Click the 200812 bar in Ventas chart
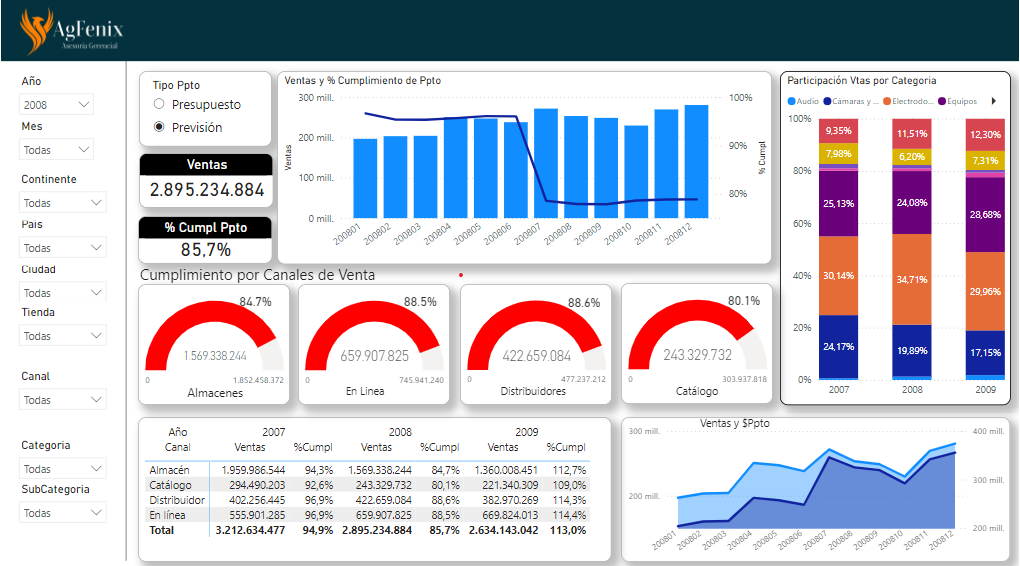Screen dimensions: 1020x566 [696, 161]
